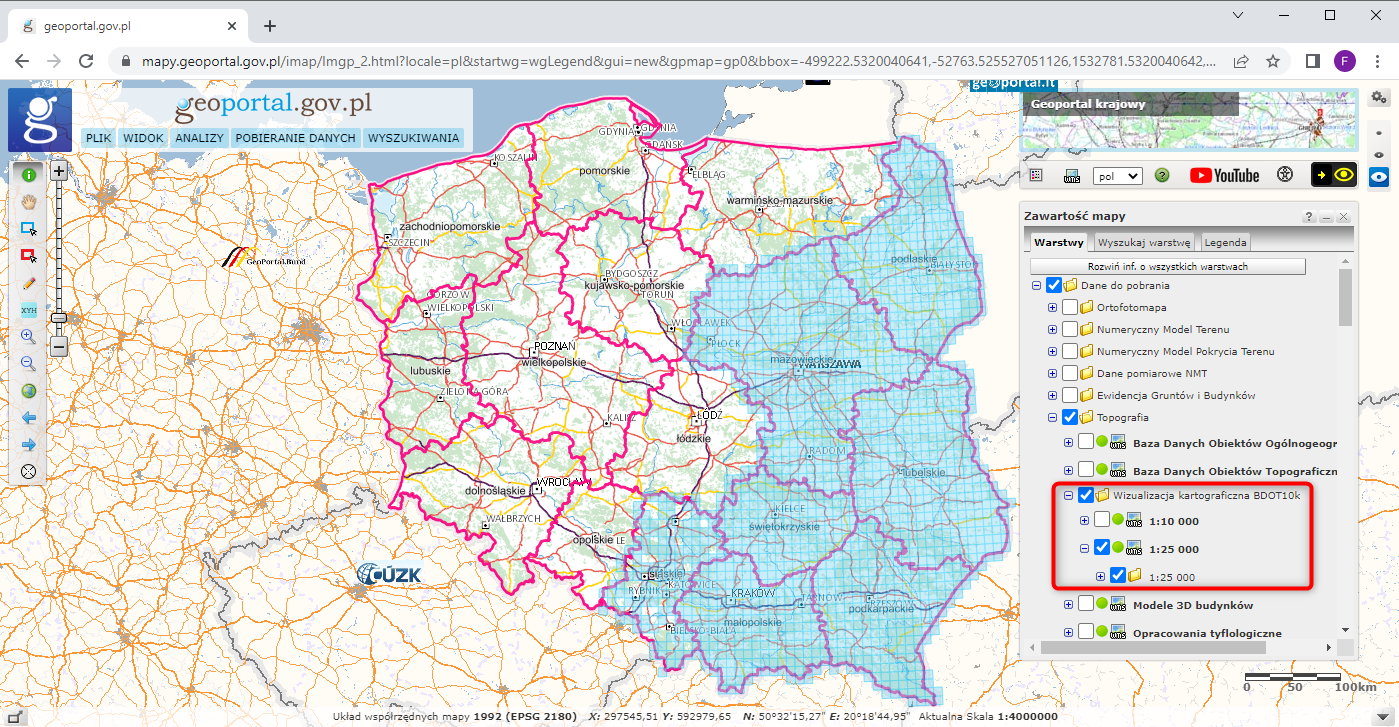Expand the Numeryczny Model Terenu node
1399x727 pixels.
(x=1051, y=329)
